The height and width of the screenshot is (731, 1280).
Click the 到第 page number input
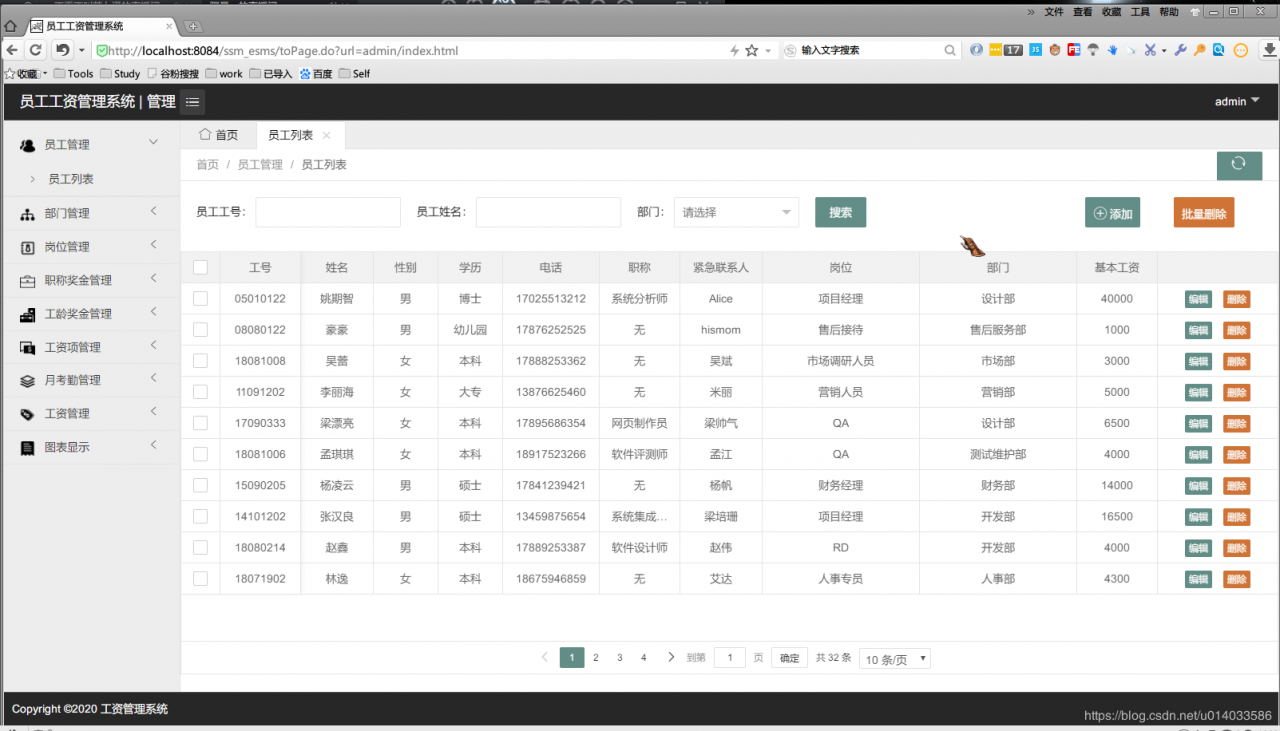[730, 657]
